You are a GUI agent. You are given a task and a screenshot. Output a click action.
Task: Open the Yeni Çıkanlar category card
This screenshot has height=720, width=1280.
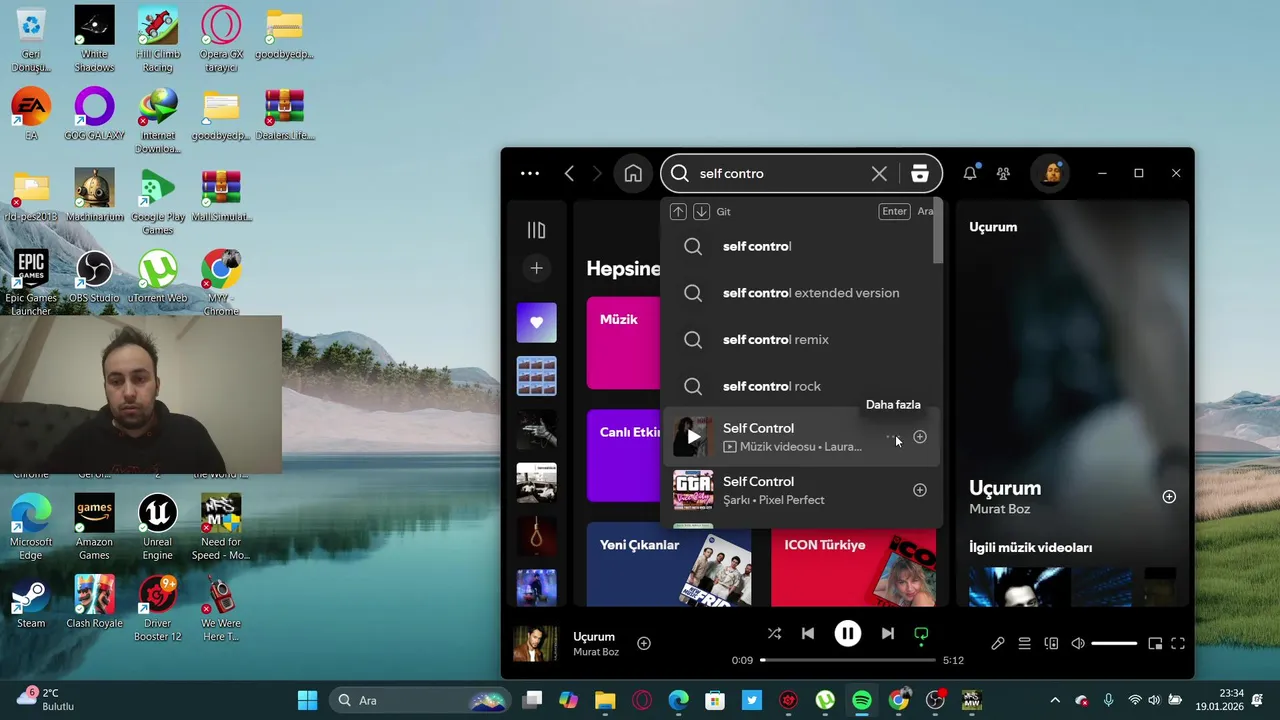tap(669, 564)
